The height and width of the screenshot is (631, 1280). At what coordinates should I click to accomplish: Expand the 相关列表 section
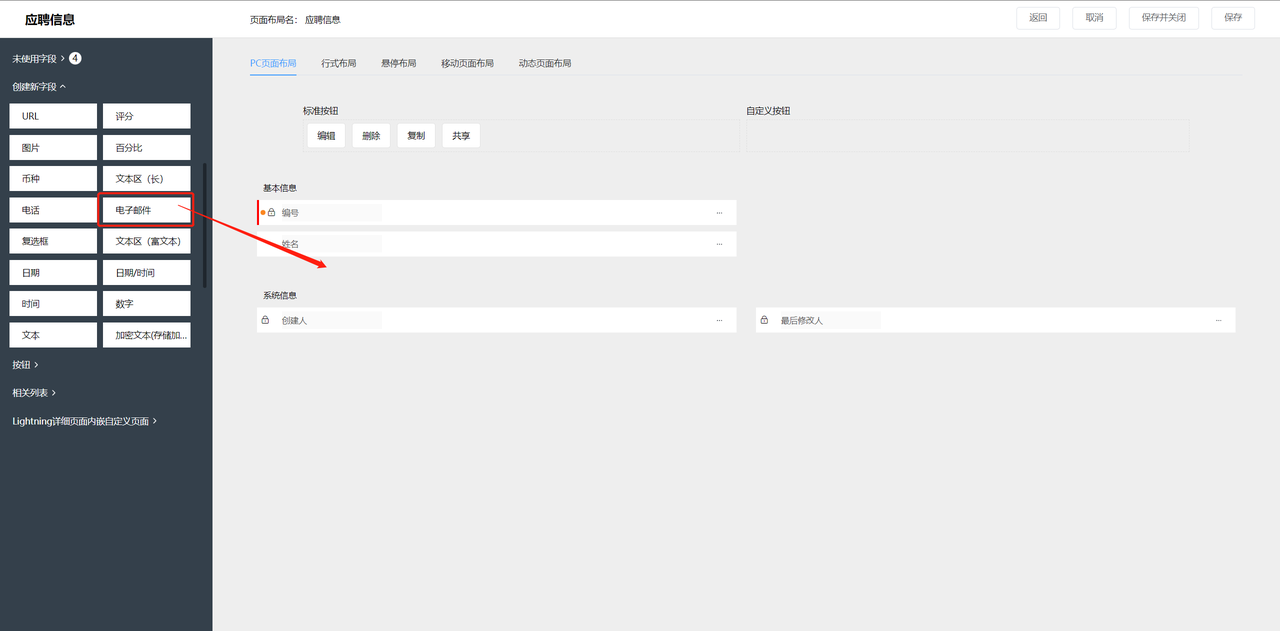34,393
